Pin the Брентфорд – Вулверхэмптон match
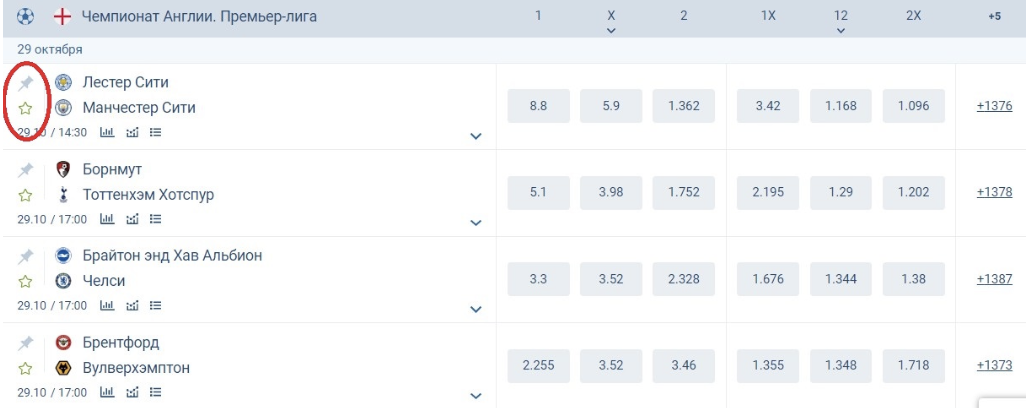1030x408 pixels. (26, 343)
